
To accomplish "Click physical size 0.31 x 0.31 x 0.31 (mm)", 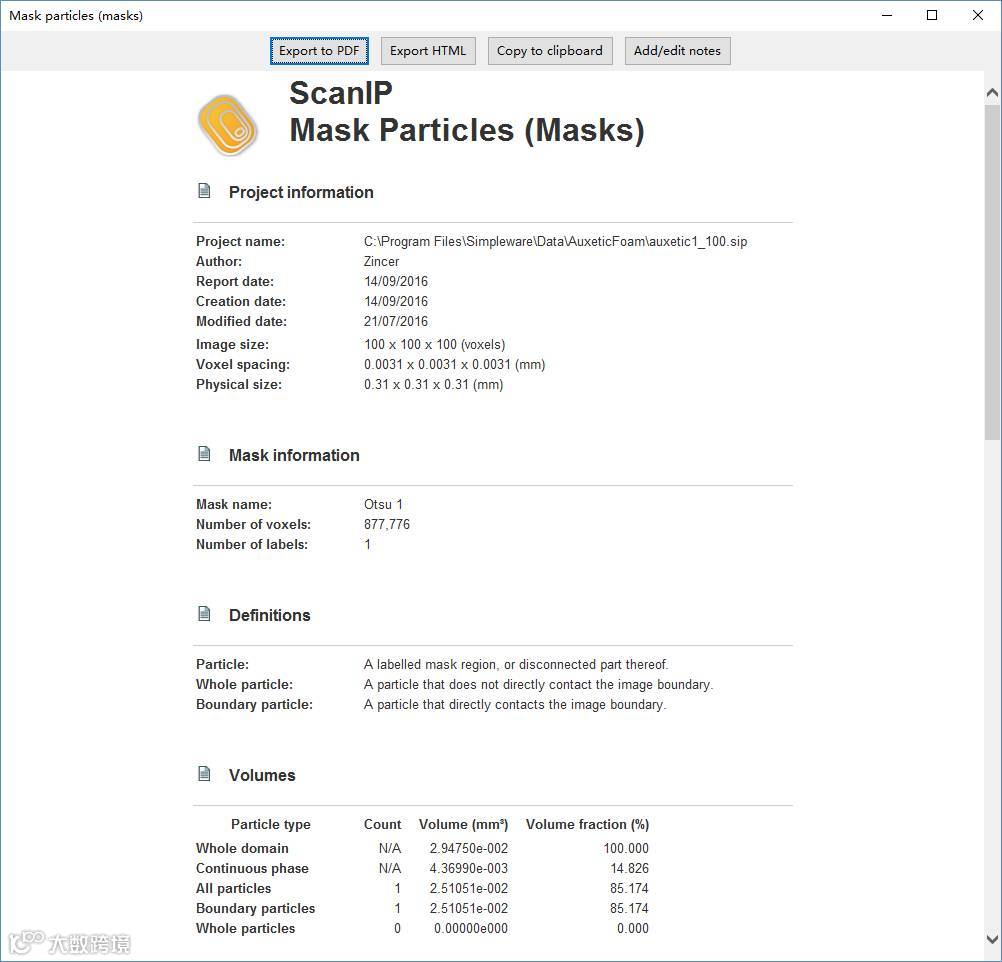I will coord(434,384).
